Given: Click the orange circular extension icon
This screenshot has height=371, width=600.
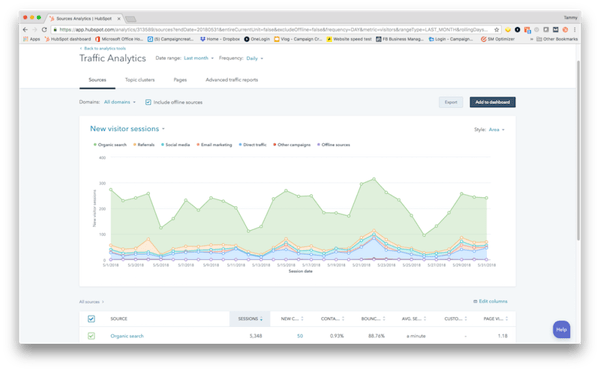Looking at the screenshot, I should point(565,29).
